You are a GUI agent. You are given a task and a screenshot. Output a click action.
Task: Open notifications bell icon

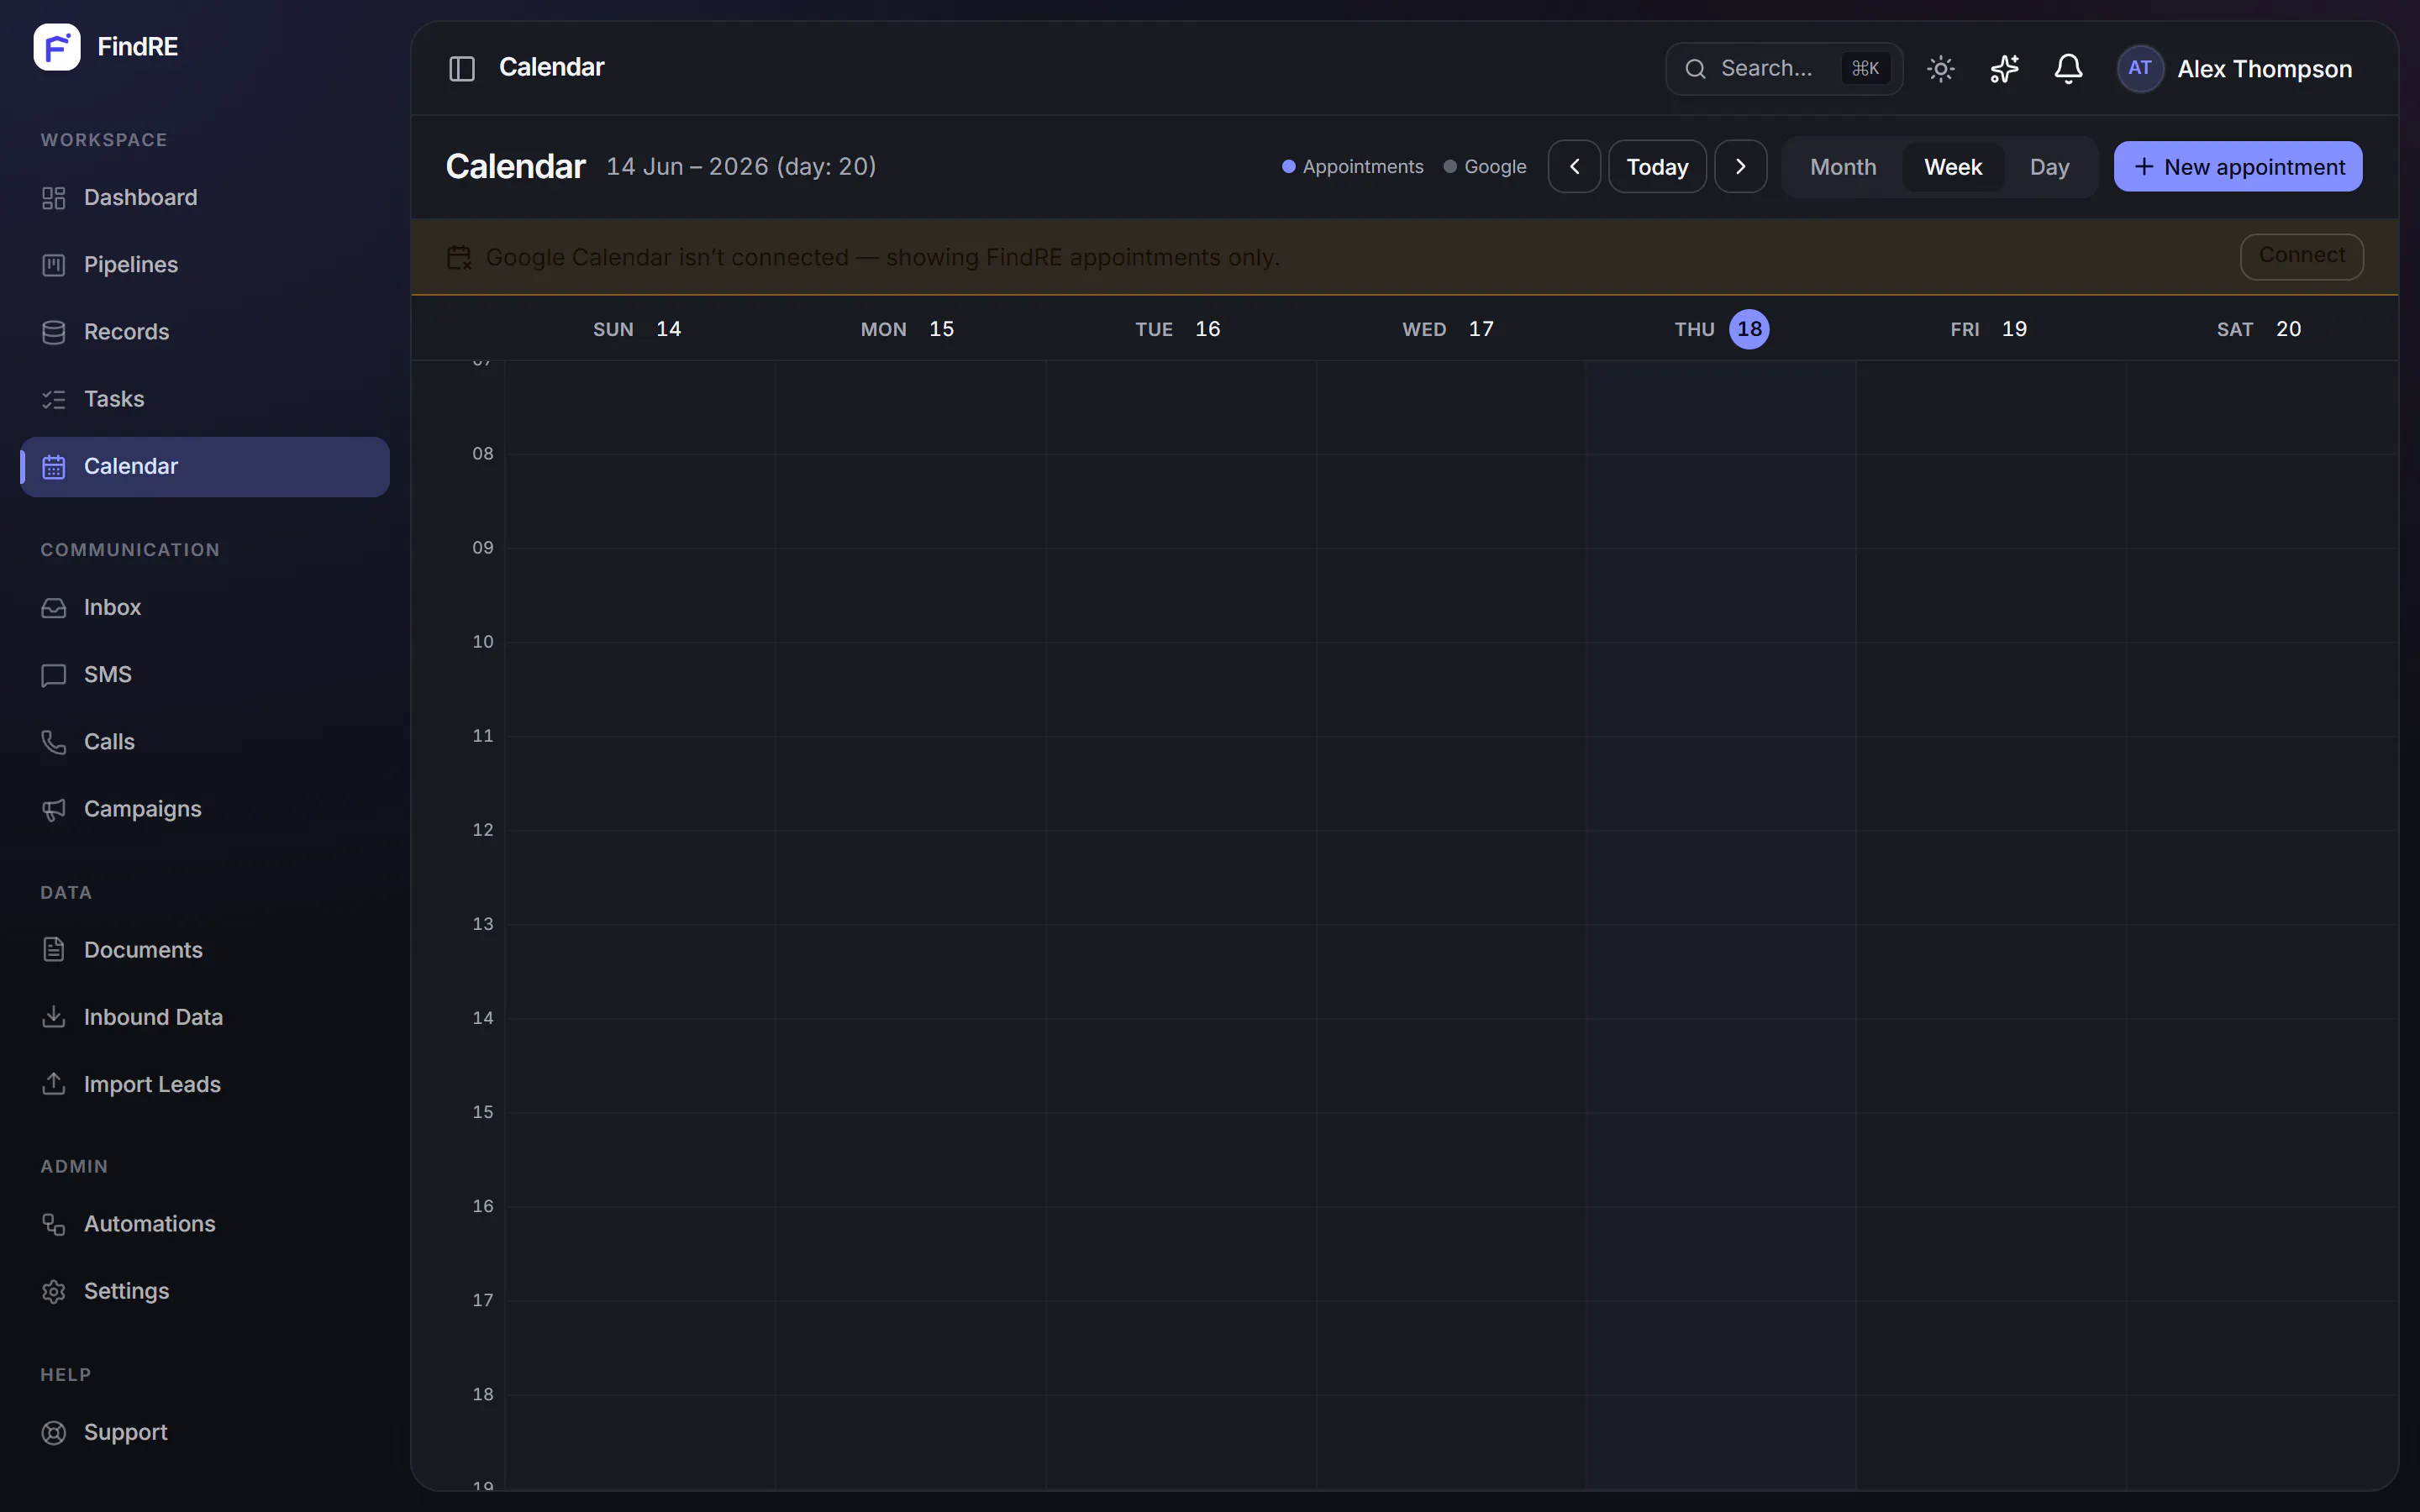click(x=2068, y=68)
